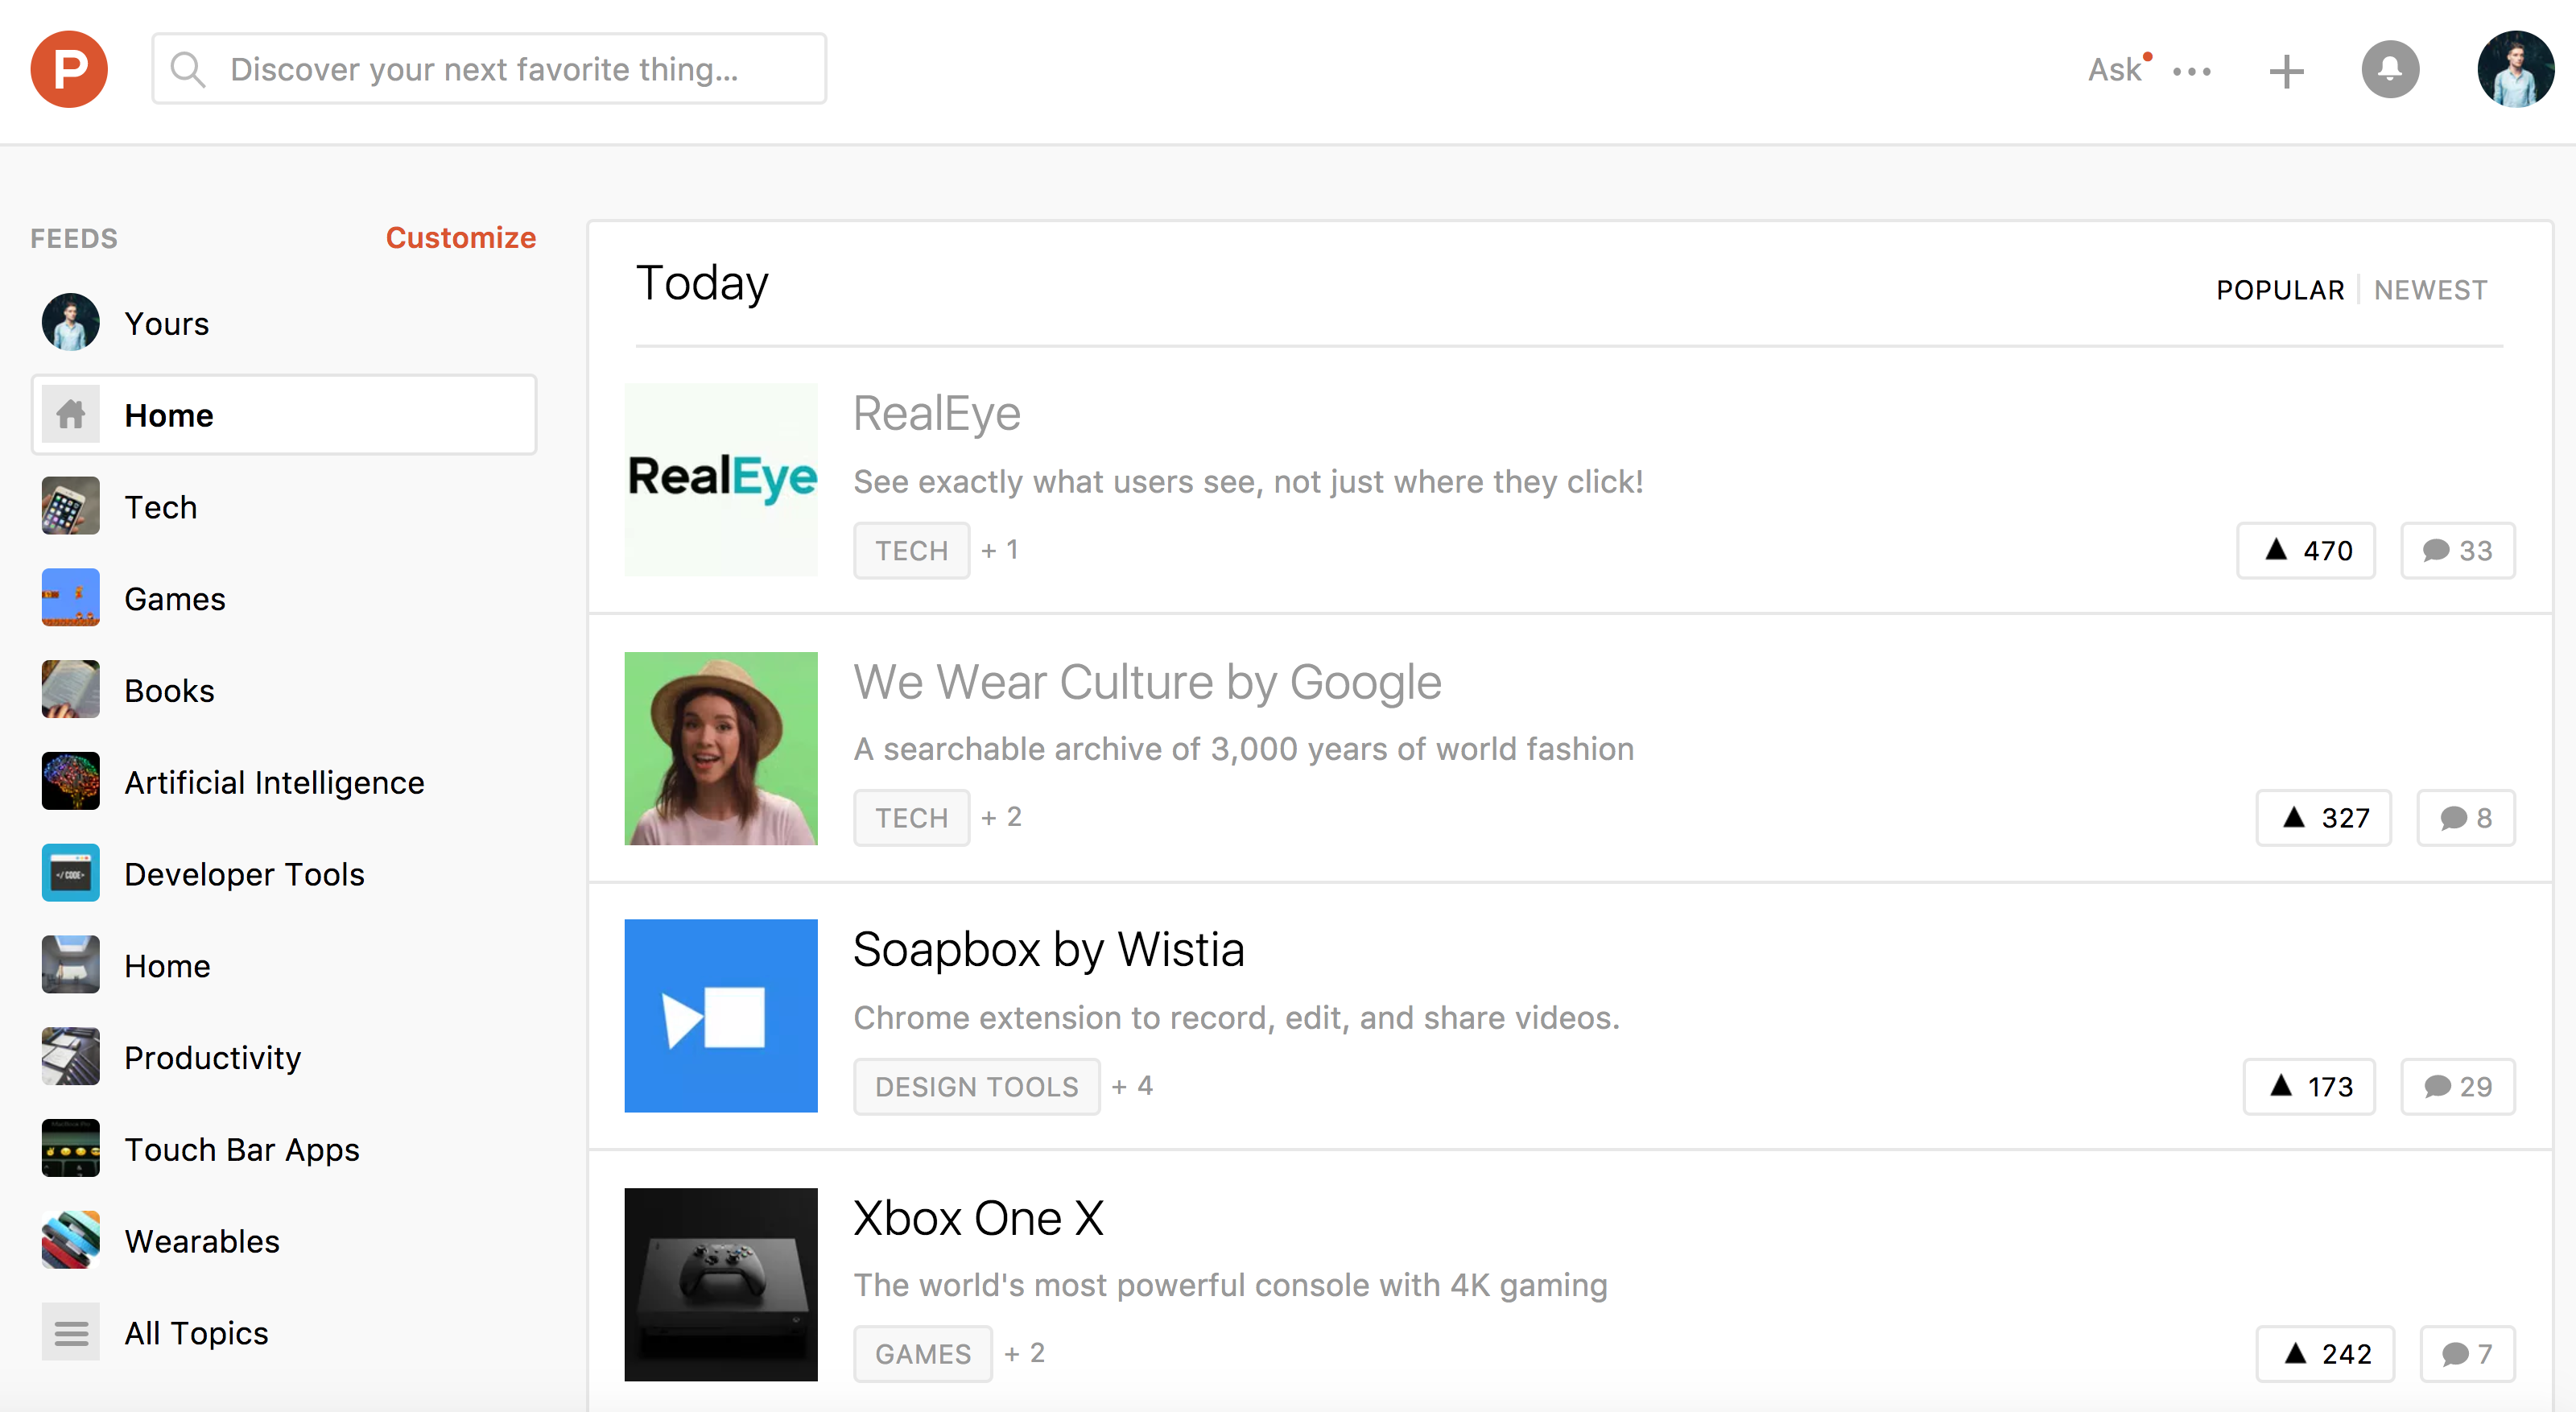Screen dimensions: 2576x1412
Task: Upvote RealEye with 470 votes
Action: (x=2305, y=550)
